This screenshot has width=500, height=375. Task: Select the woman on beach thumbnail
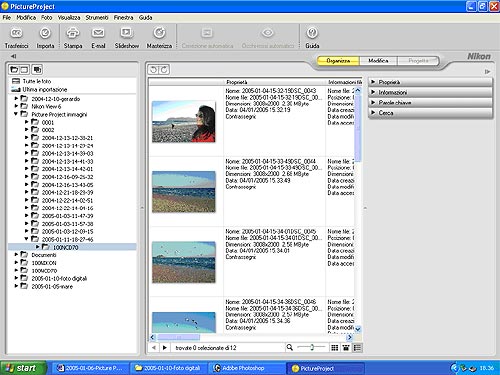[184, 122]
